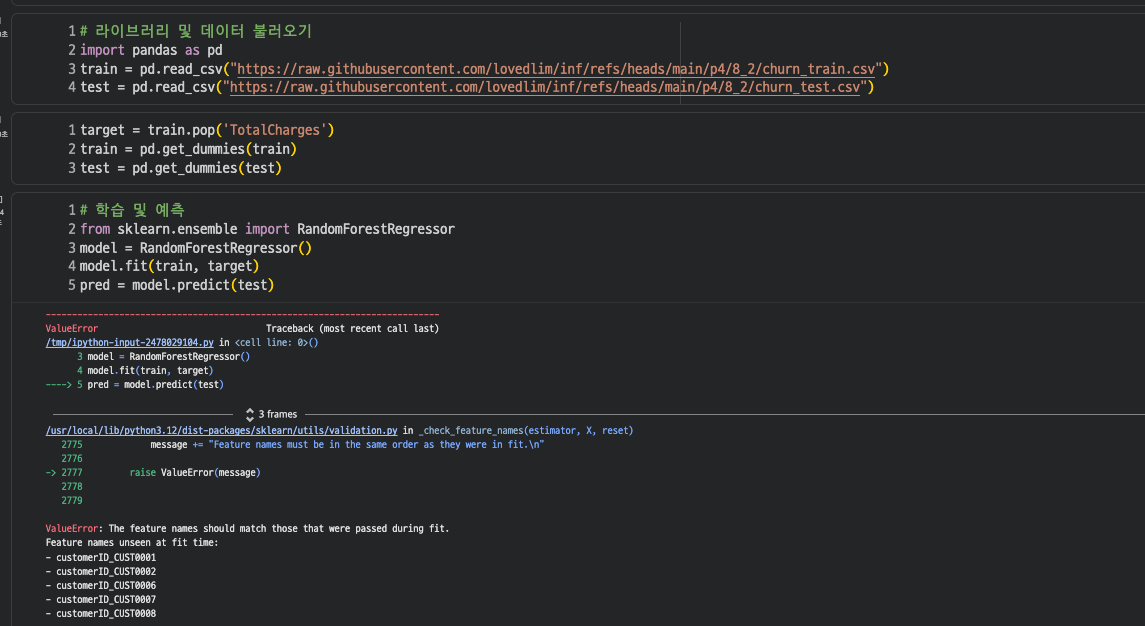This screenshot has height=626, width=1145.
Task: Click the comment "학습 및 예측"
Action: click(x=139, y=210)
